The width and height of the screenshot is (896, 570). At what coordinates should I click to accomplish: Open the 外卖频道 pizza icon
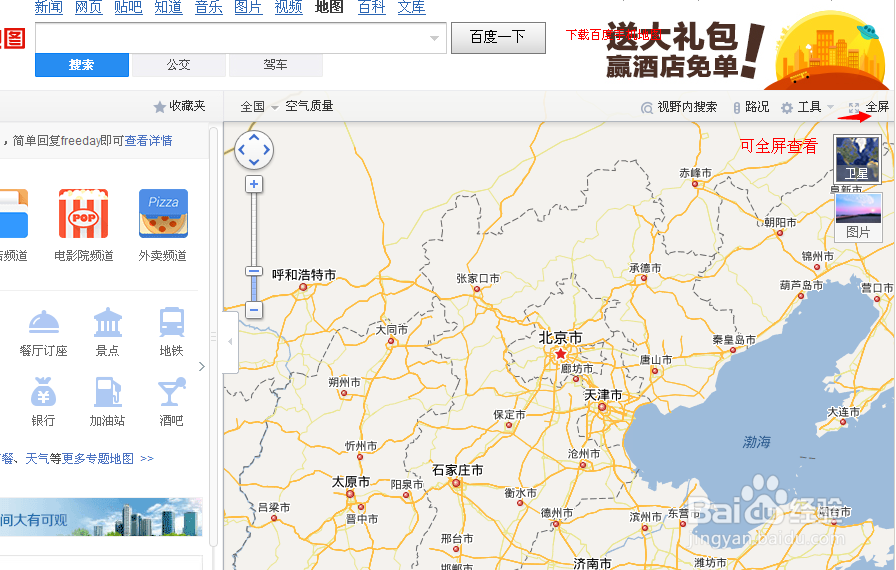(x=163, y=214)
